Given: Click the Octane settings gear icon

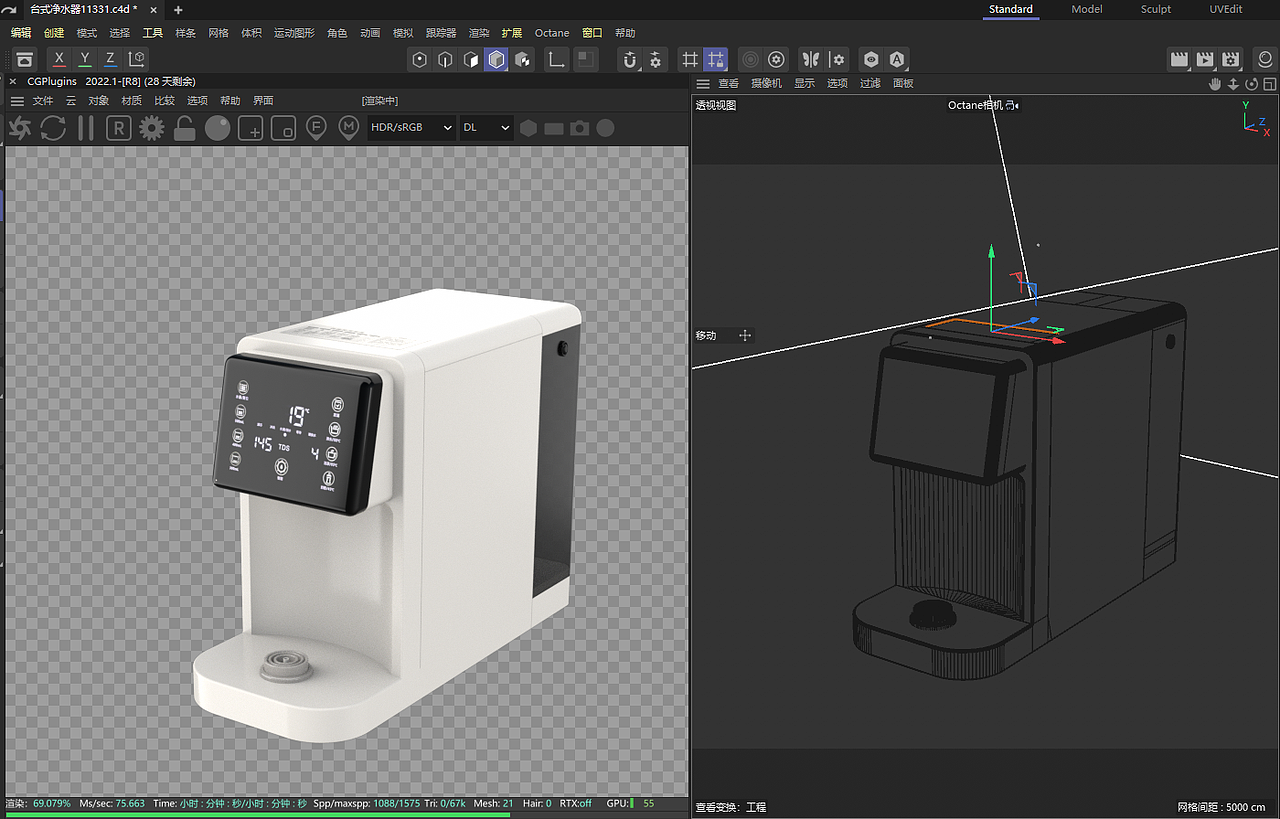Looking at the screenshot, I should click(x=152, y=128).
